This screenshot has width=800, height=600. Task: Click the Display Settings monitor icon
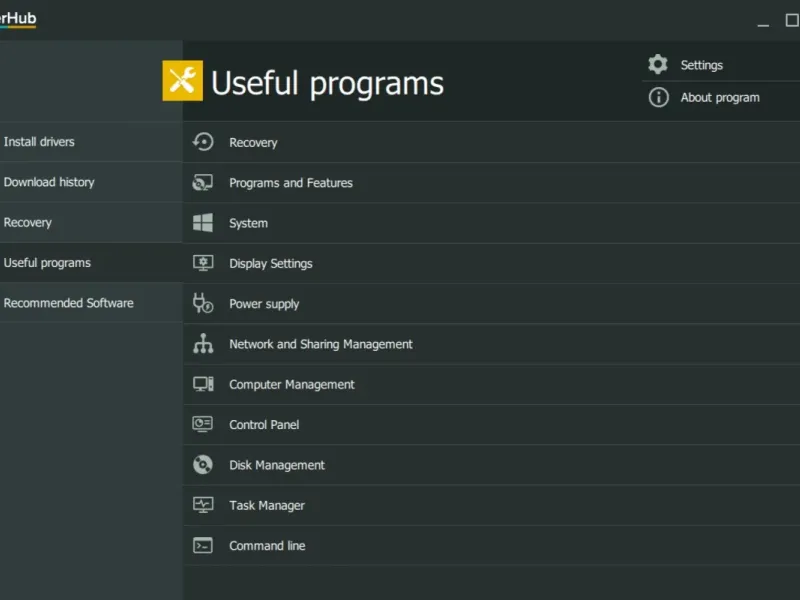tap(203, 263)
